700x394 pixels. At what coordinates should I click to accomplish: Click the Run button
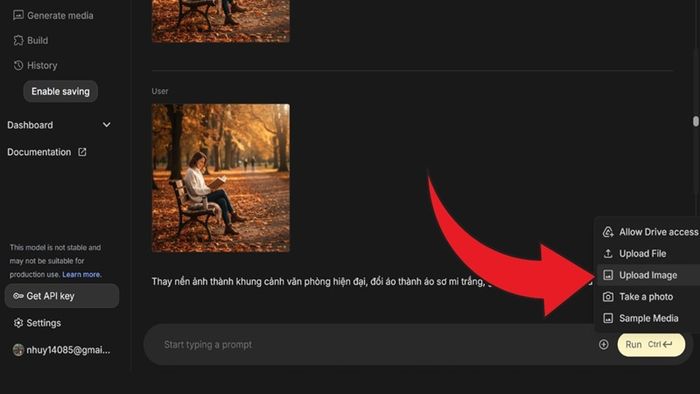click(x=651, y=344)
